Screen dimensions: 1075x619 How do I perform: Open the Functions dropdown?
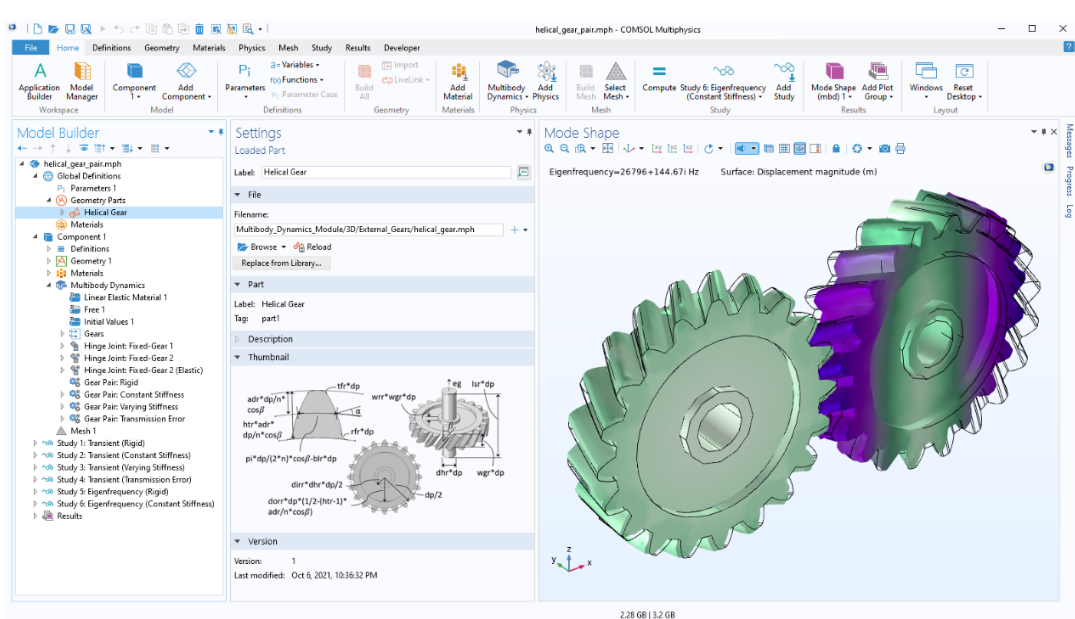click(297, 80)
